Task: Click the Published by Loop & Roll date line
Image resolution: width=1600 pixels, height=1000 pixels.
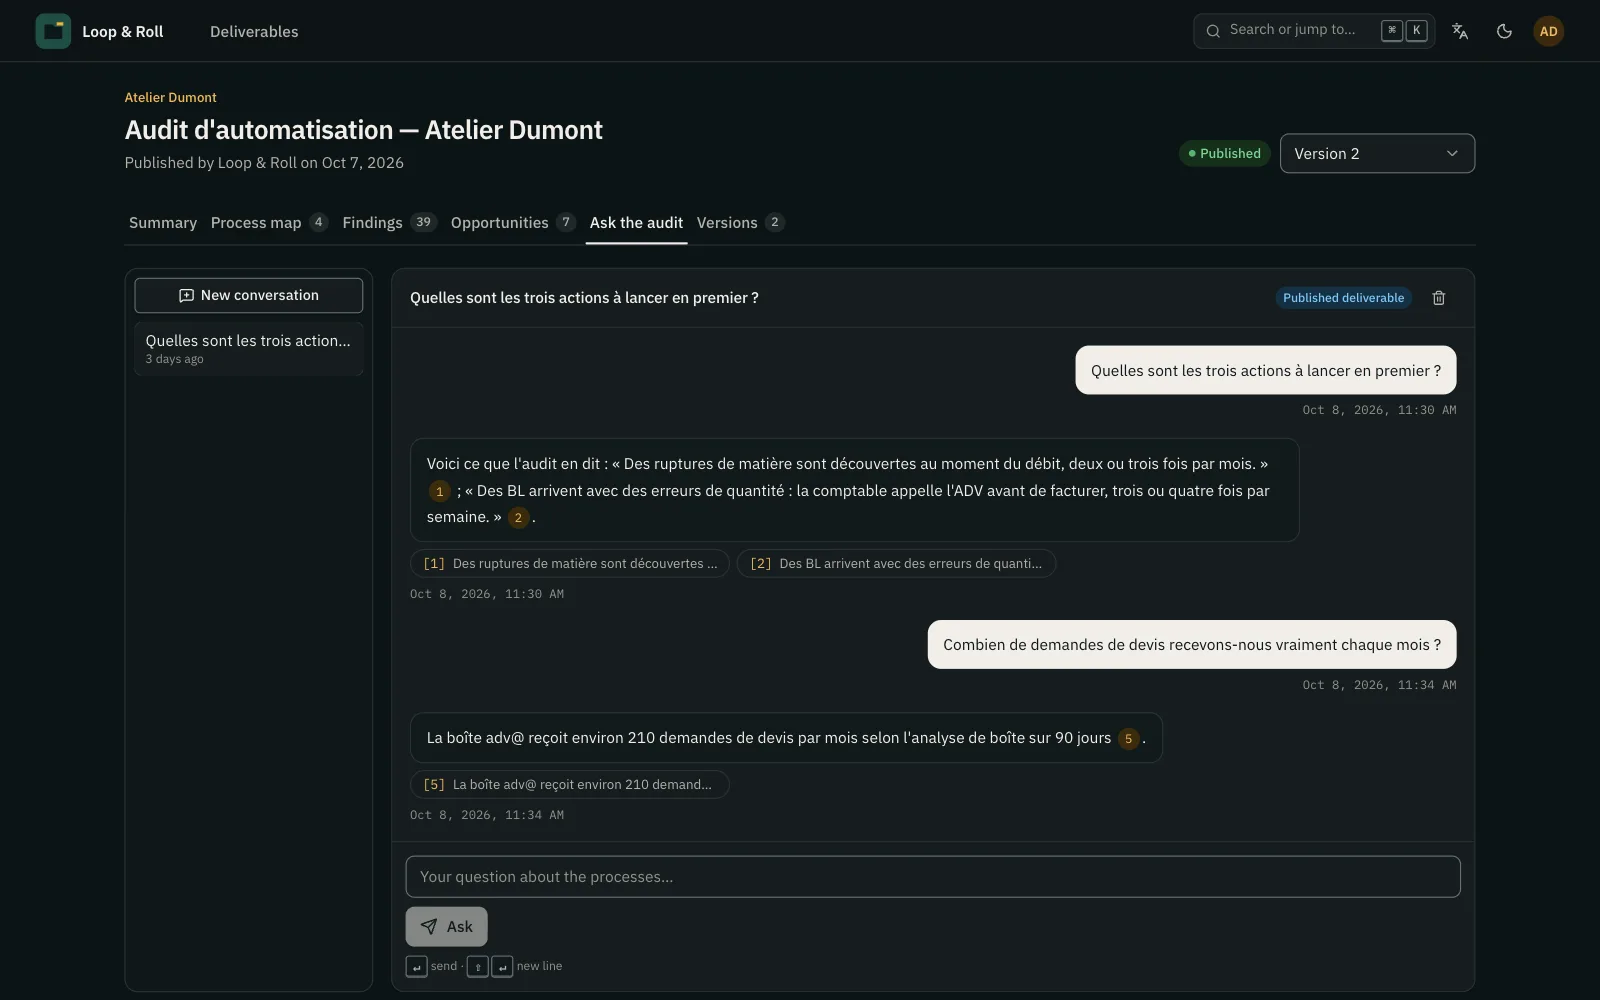Action: click(264, 163)
